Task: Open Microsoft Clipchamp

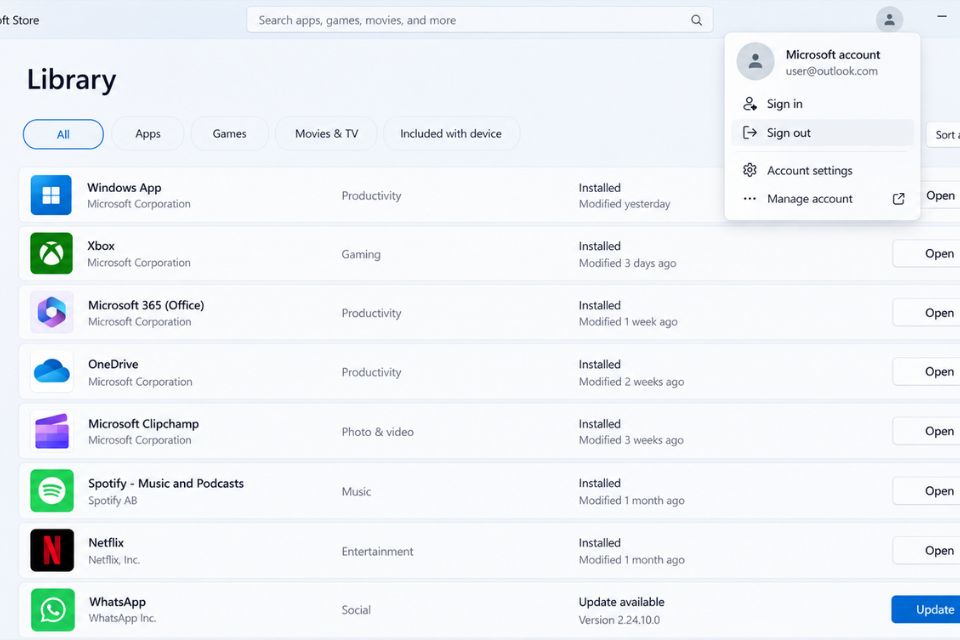Action: (x=926, y=431)
